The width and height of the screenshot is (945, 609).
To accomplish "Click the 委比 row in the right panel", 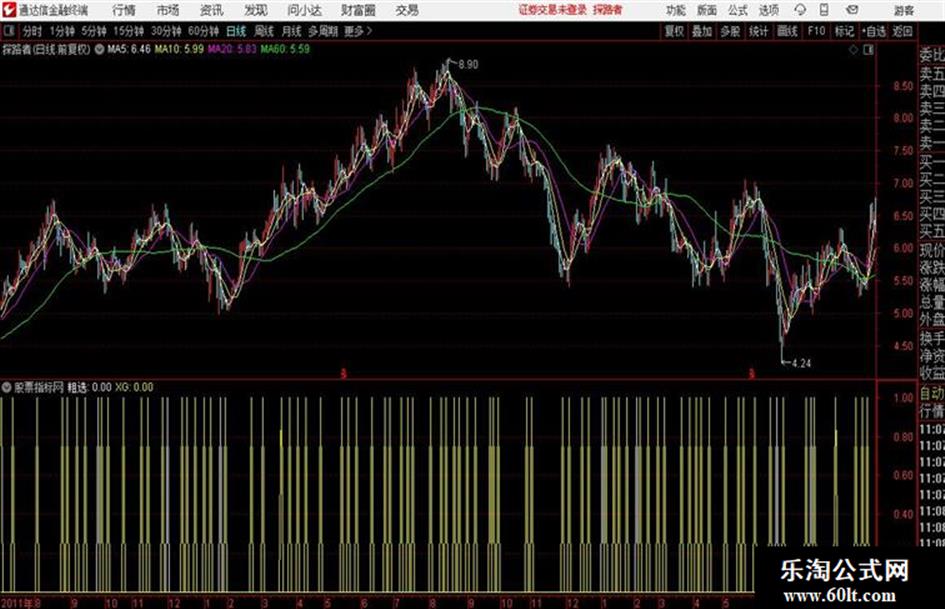I will pyautogui.click(x=932, y=55).
